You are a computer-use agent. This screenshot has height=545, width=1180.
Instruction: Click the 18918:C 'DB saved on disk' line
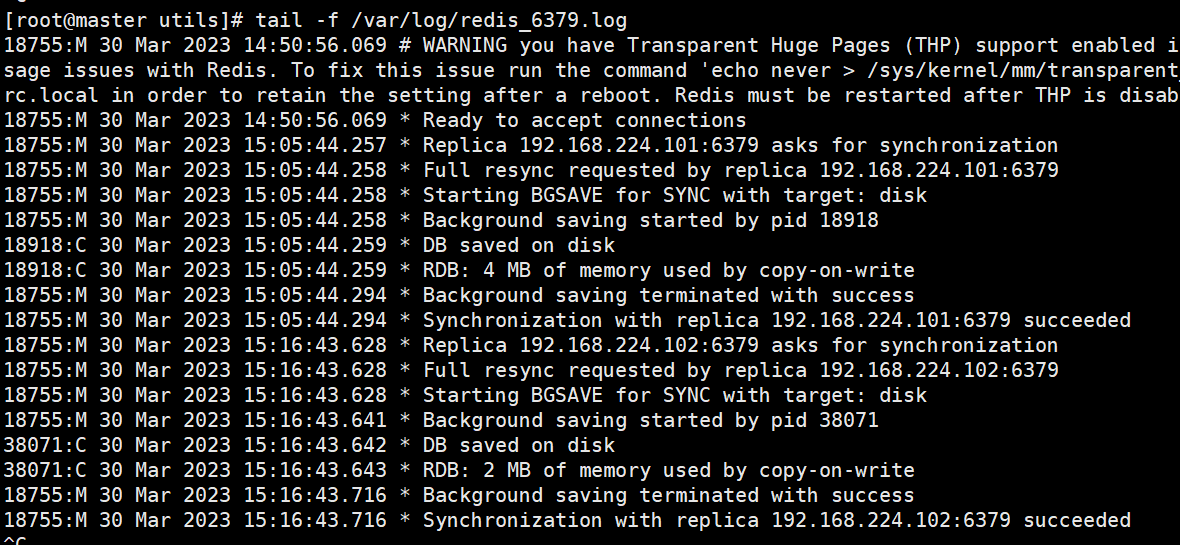click(x=519, y=245)
